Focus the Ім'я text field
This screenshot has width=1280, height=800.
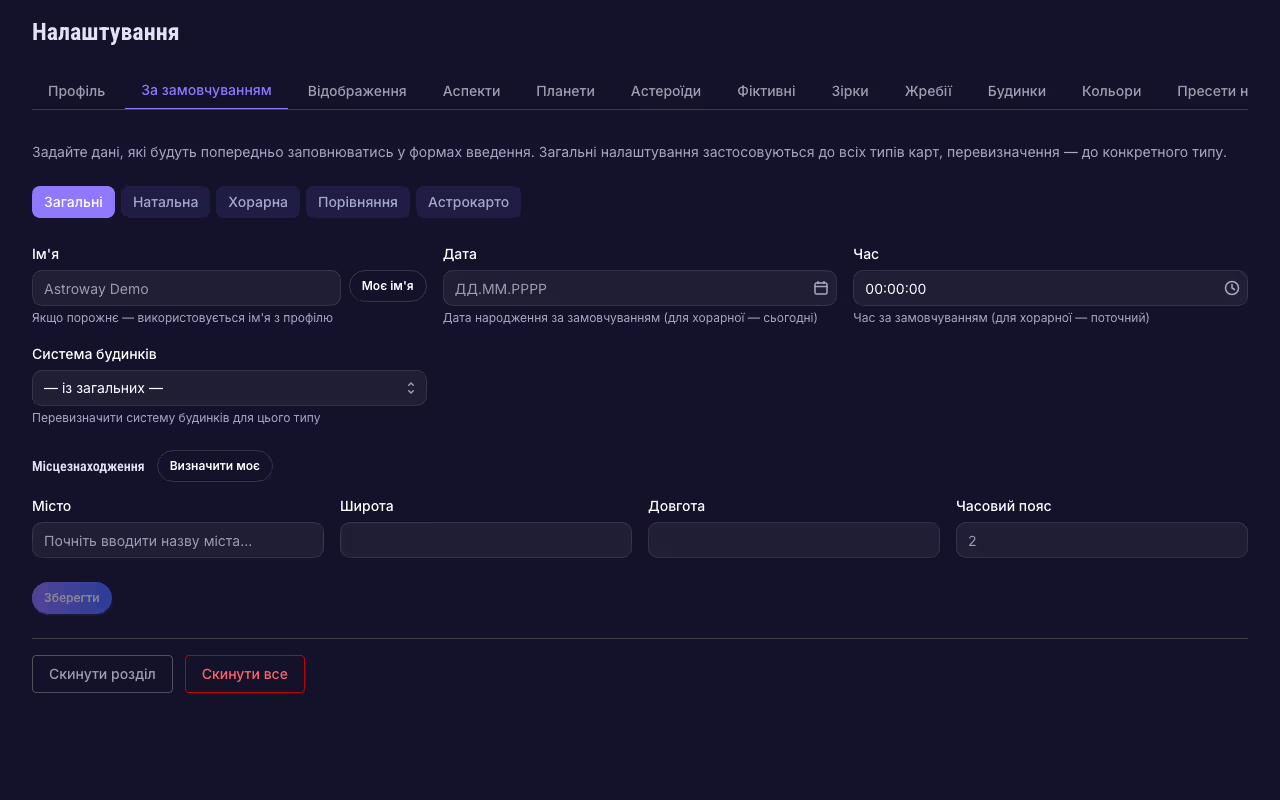click(x=186, y=288)
